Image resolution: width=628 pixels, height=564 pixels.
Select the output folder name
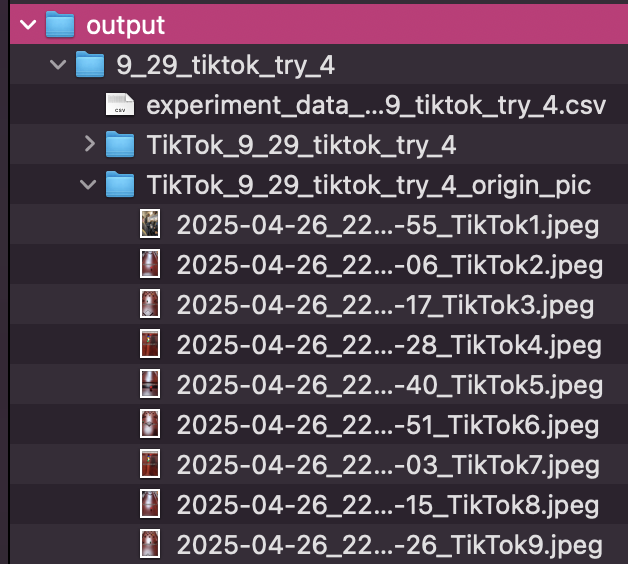tap(125, 26)
